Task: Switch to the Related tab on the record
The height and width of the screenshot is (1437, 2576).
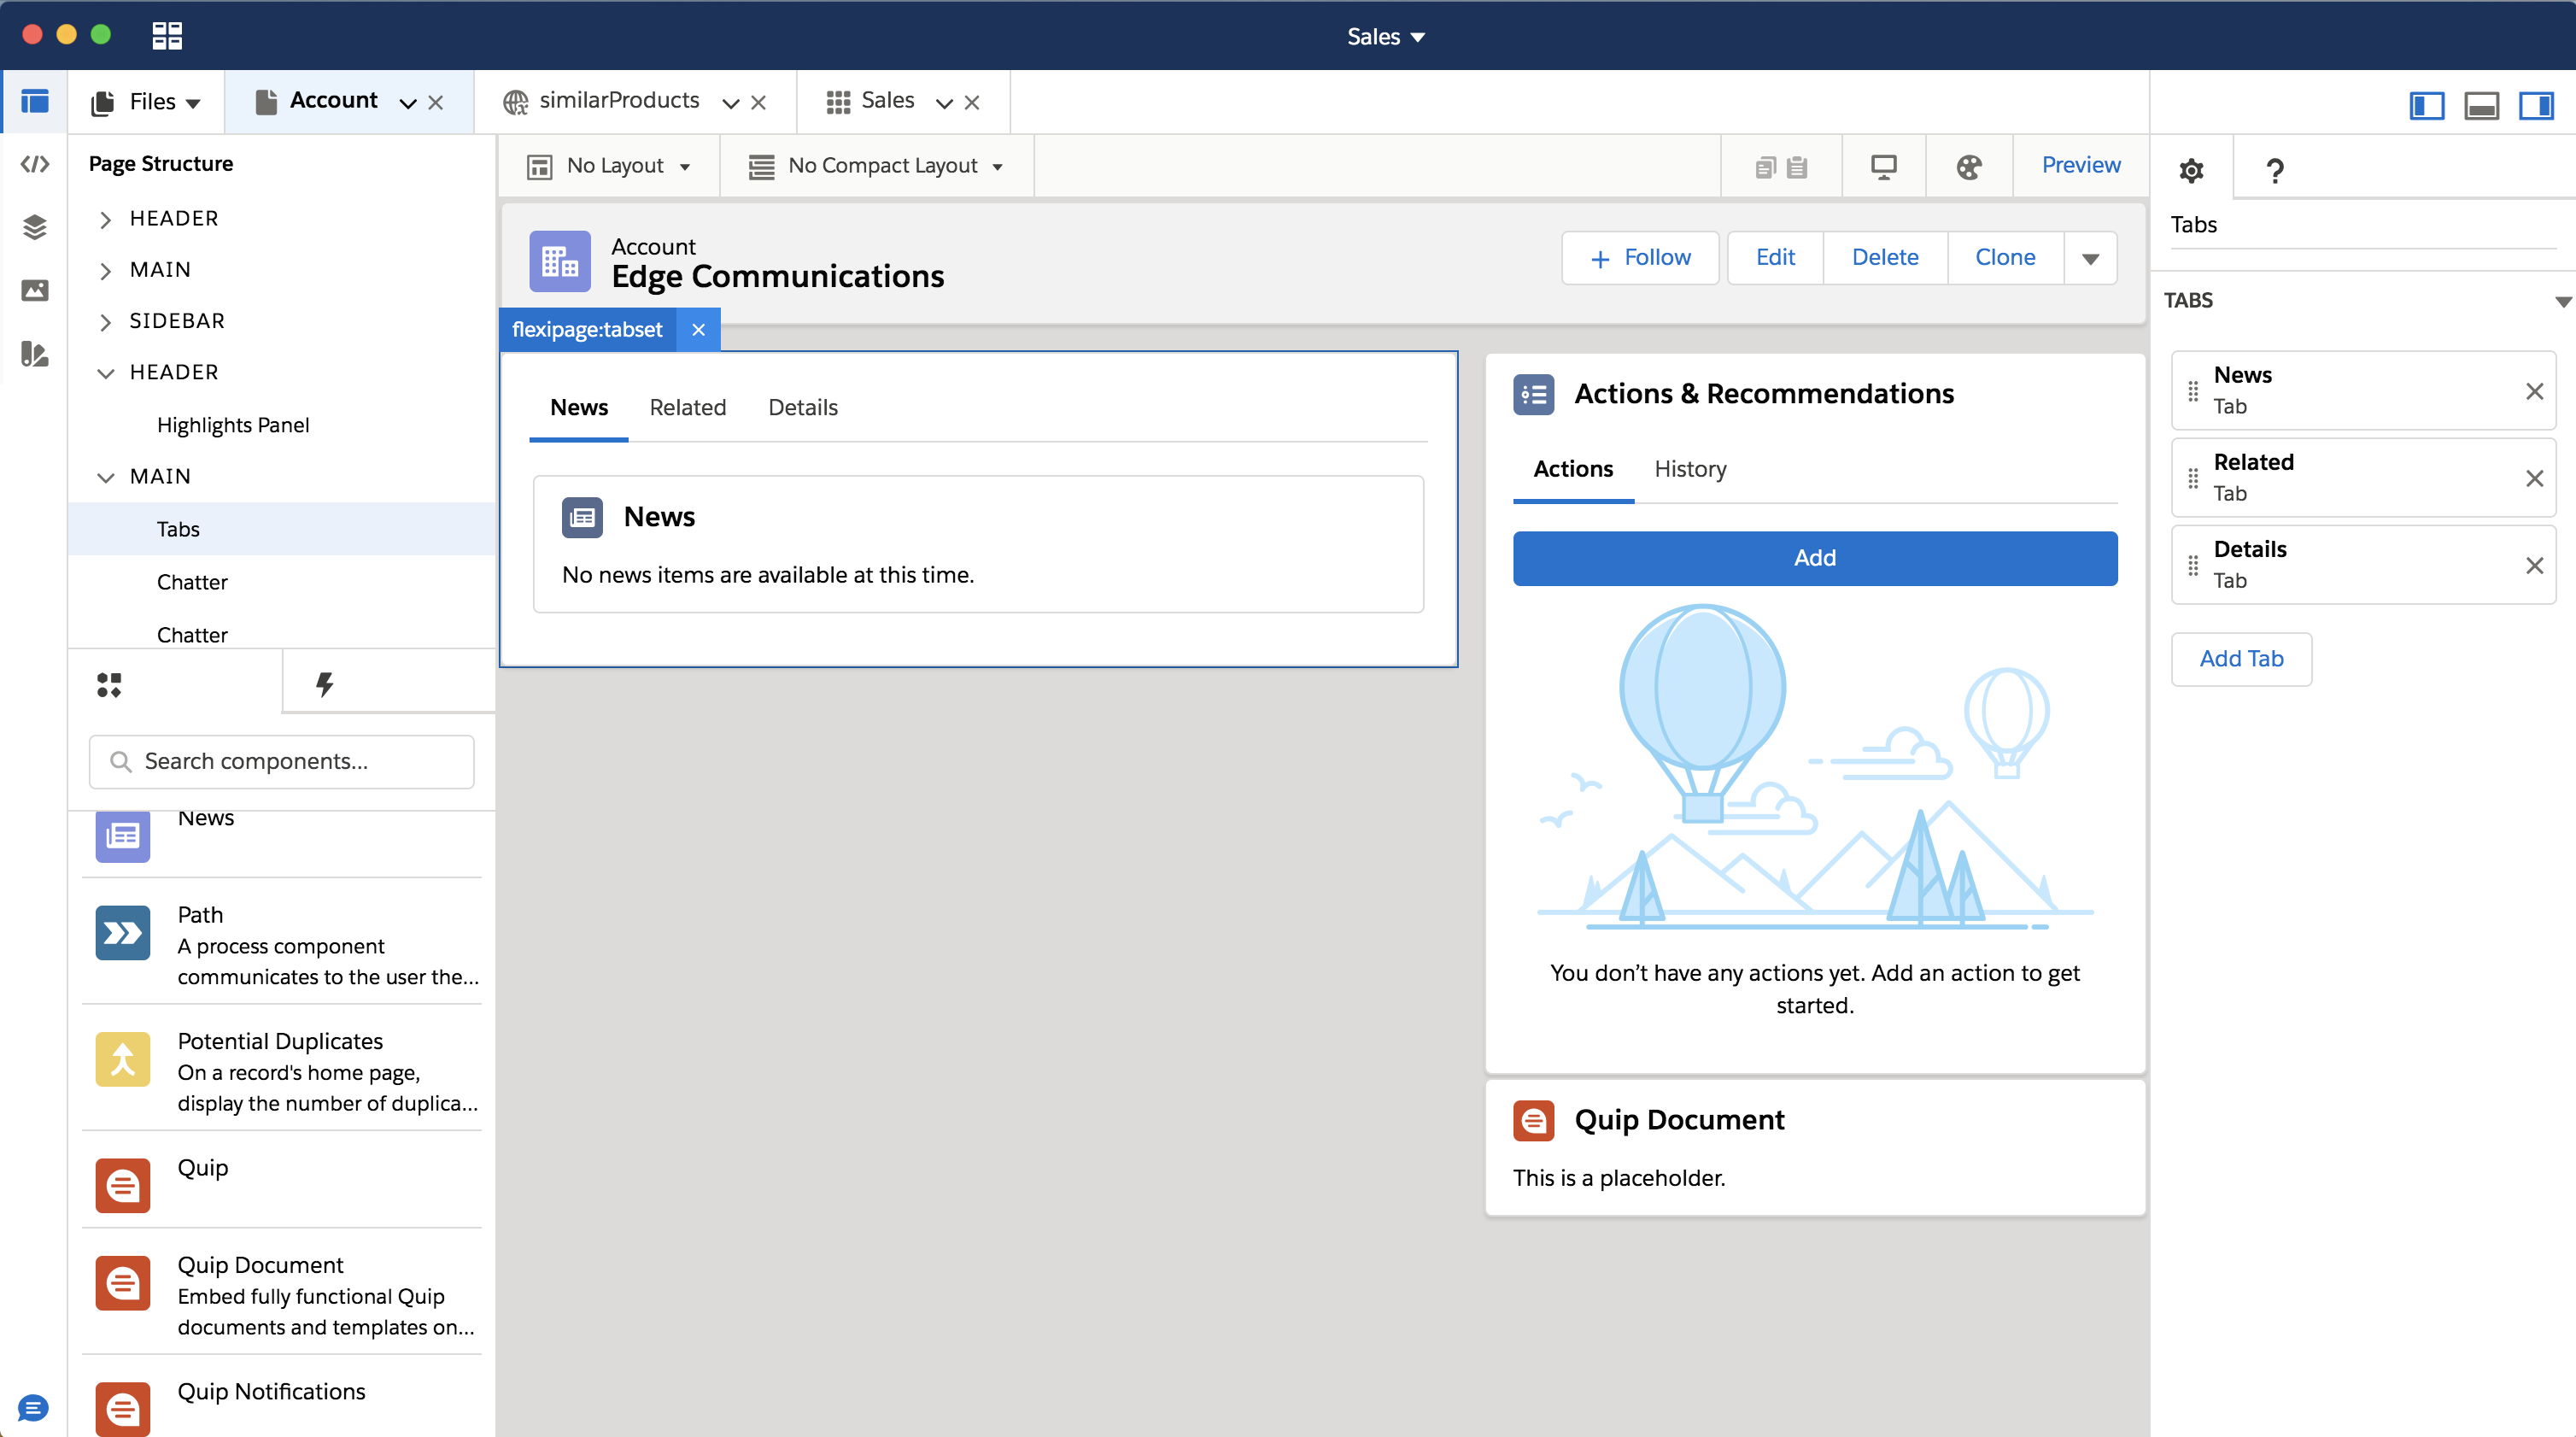Action: tap(688, 407)
